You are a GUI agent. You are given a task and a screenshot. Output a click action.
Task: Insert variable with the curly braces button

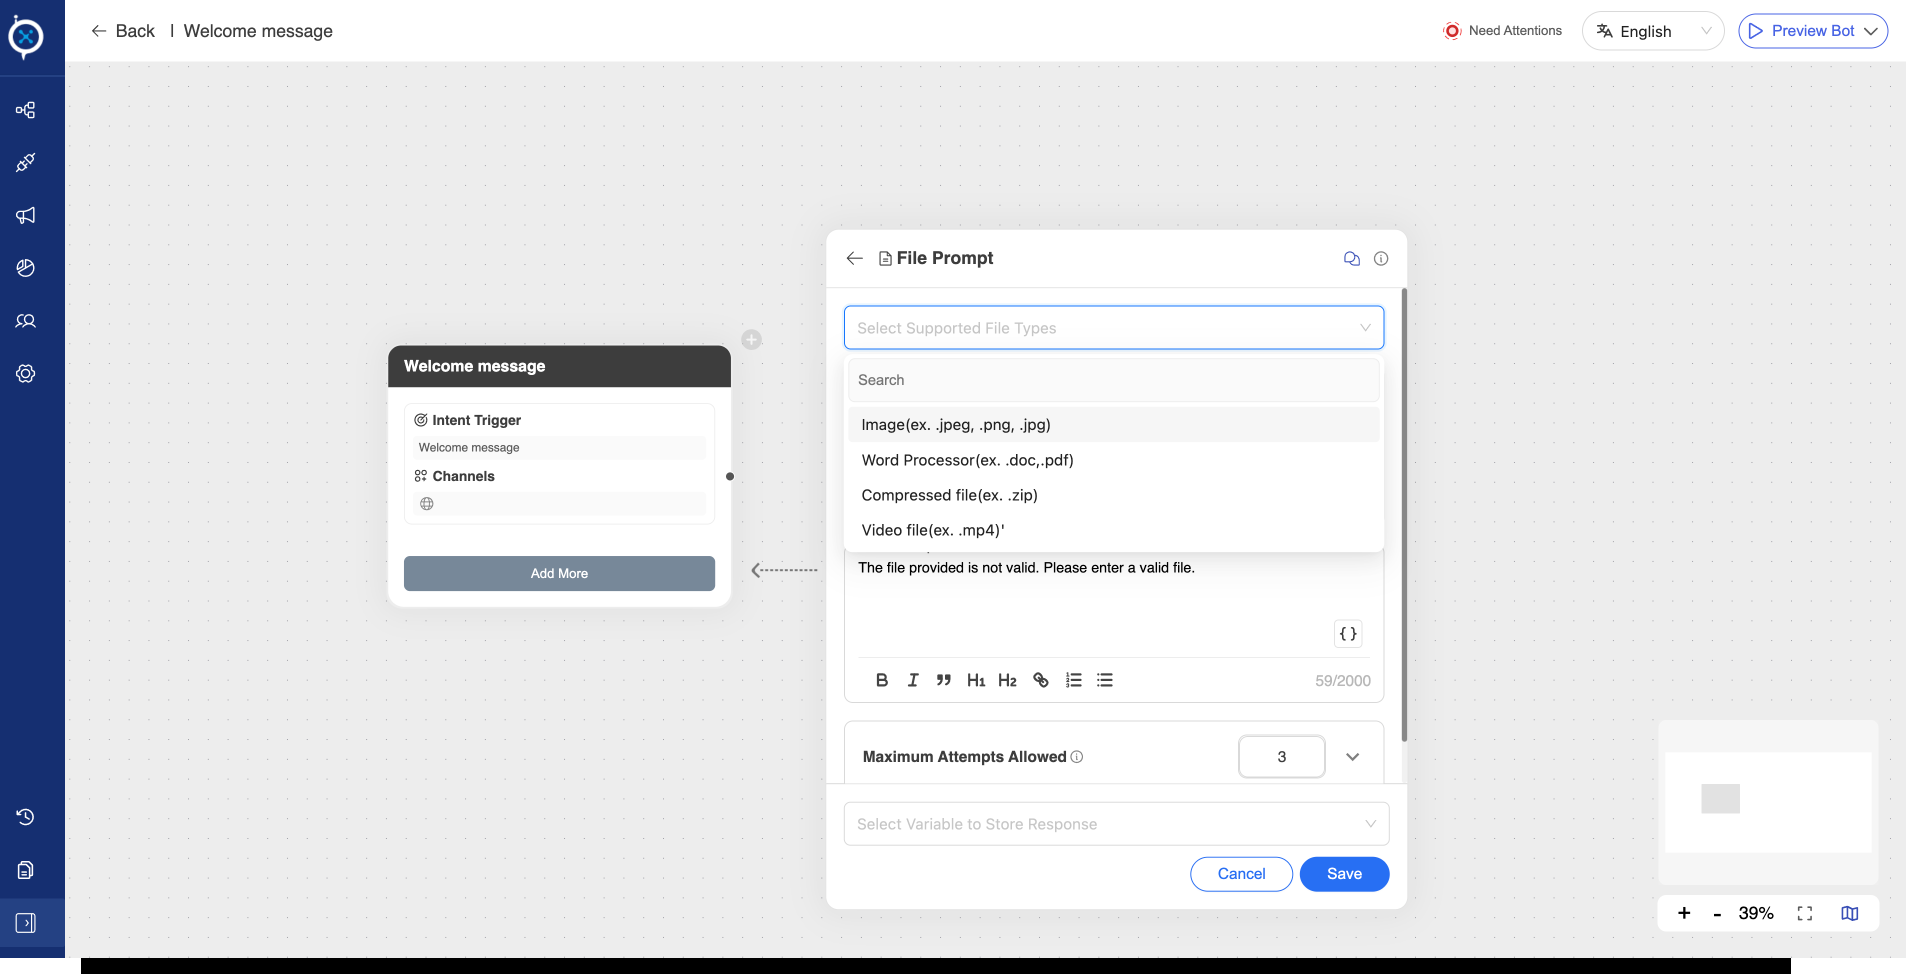(x=1348, y=634)
